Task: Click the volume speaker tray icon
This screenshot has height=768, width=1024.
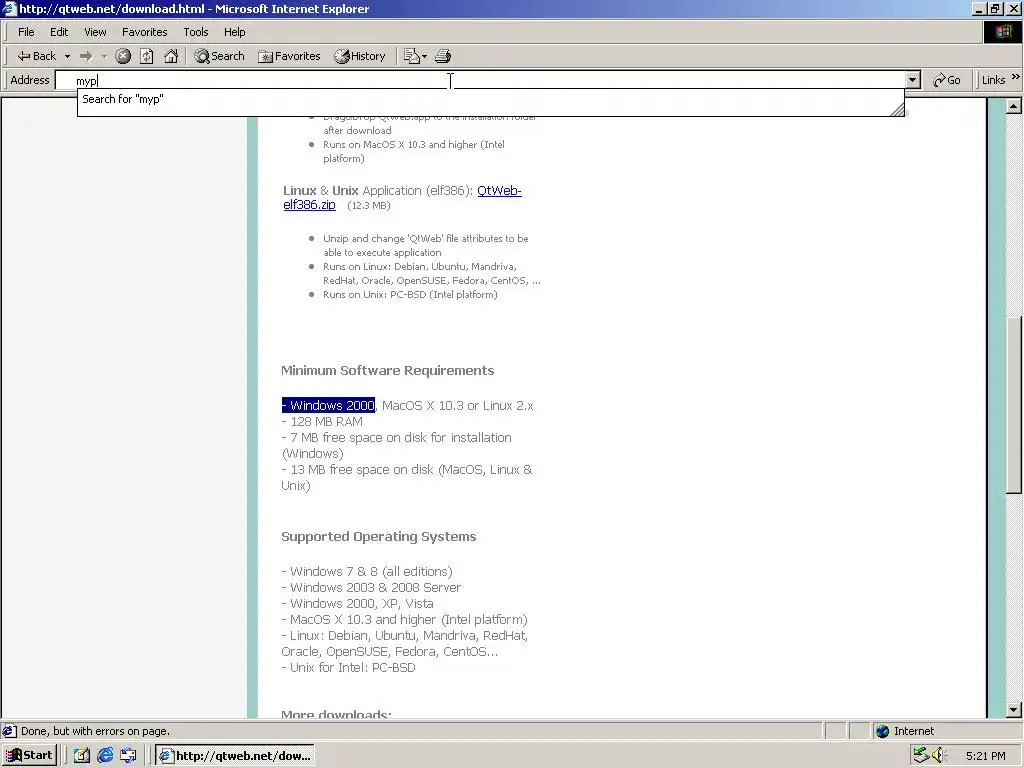Action: point(939,756)
